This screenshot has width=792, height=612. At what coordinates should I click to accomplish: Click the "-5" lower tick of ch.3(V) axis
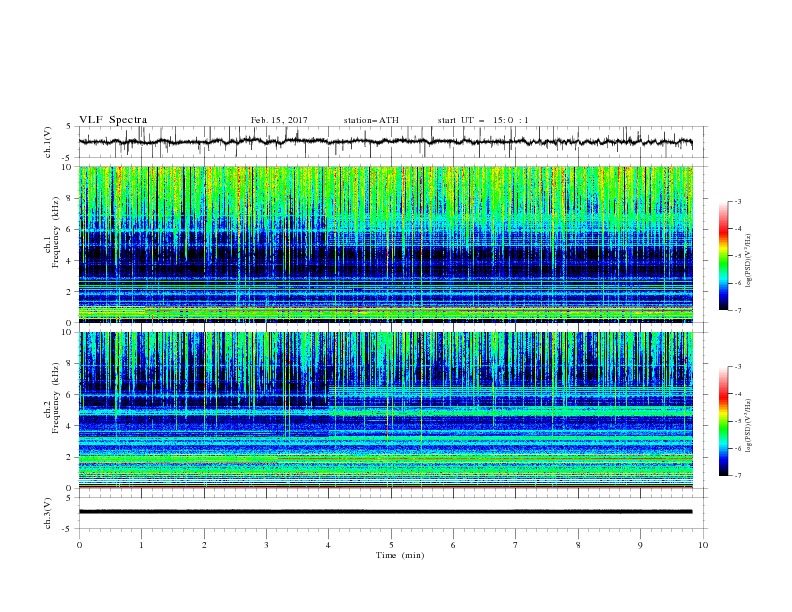coord(68,529)
